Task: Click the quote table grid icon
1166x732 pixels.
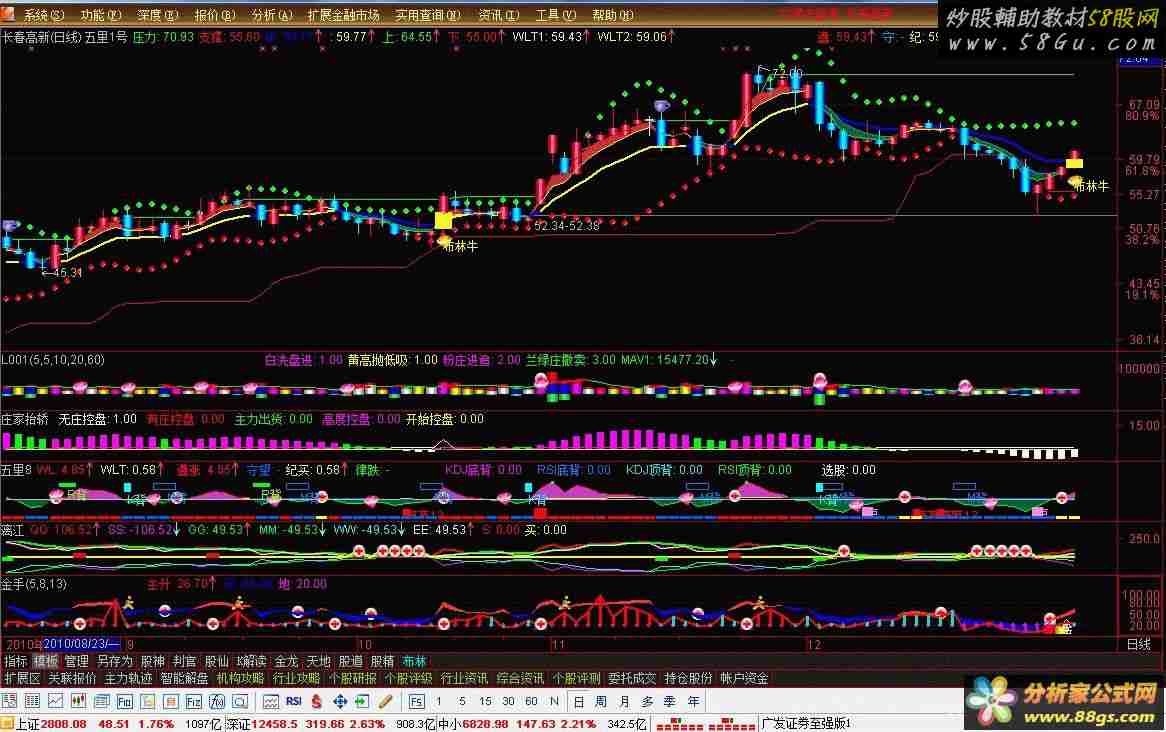Action: tap(32, 701)
